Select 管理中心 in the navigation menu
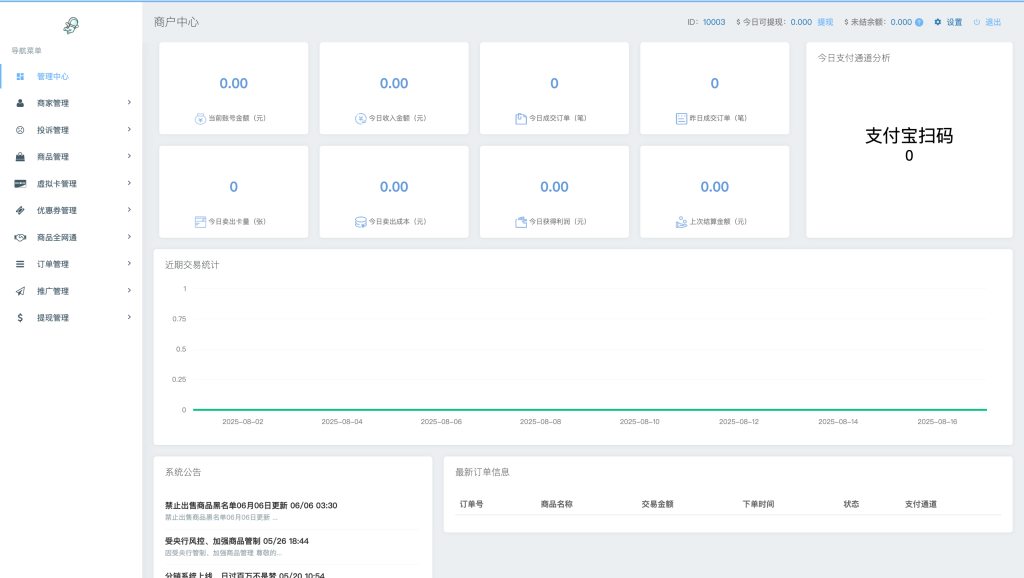The height and width of the screenshot is (578, 1024). (55, 76)
